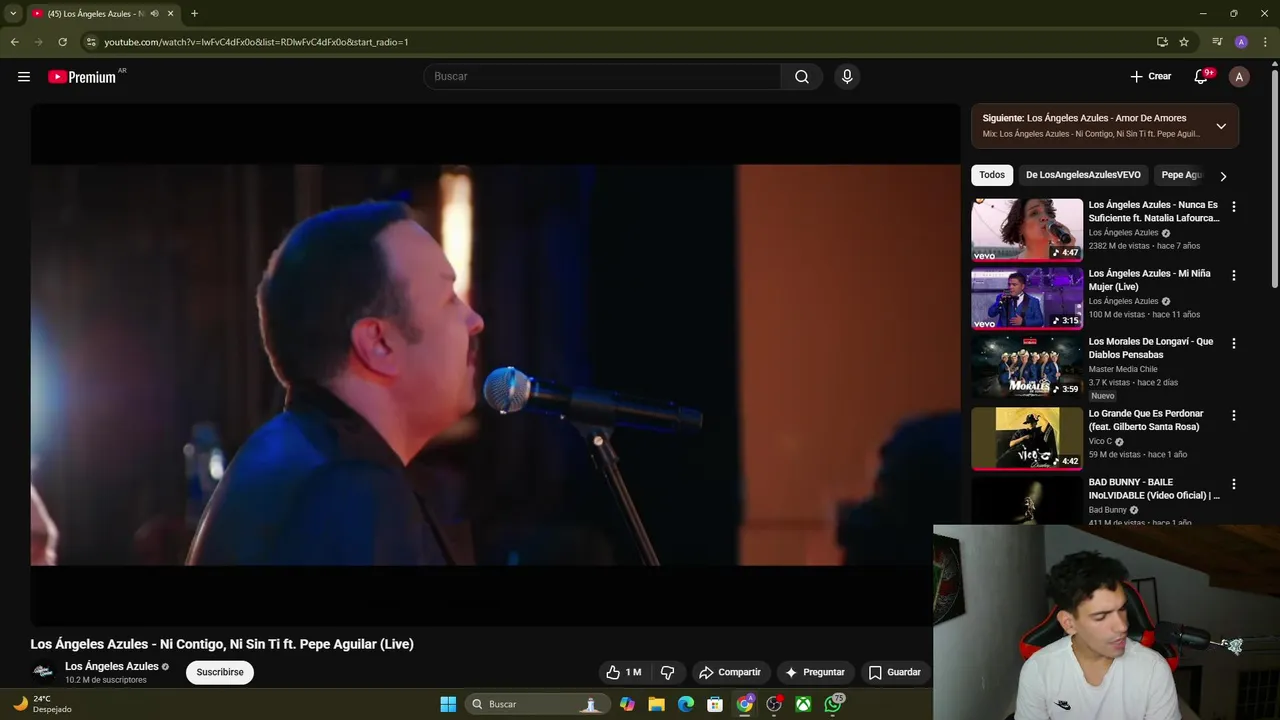The height and width of the screenshot is (720, 1280).
Task: Open the Los Ángeles Azules channel avatar
Action: tap(43, 671)
